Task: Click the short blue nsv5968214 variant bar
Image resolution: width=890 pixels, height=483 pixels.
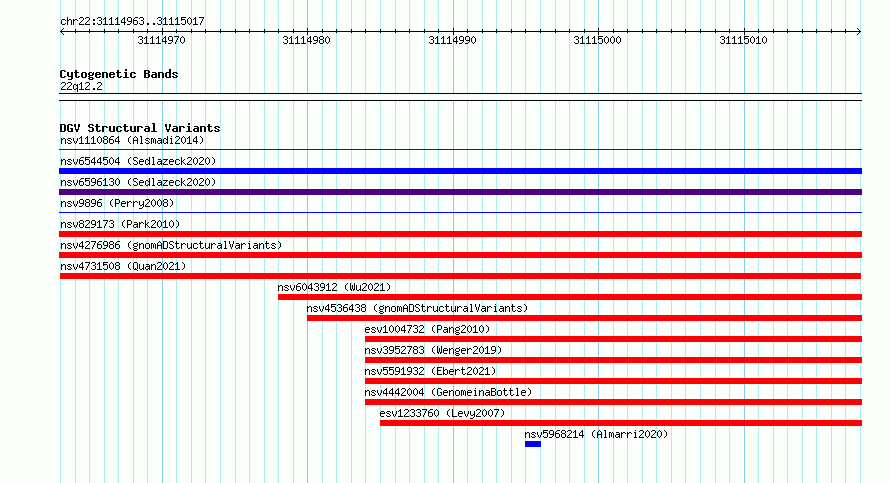Action: coord(533,444)
